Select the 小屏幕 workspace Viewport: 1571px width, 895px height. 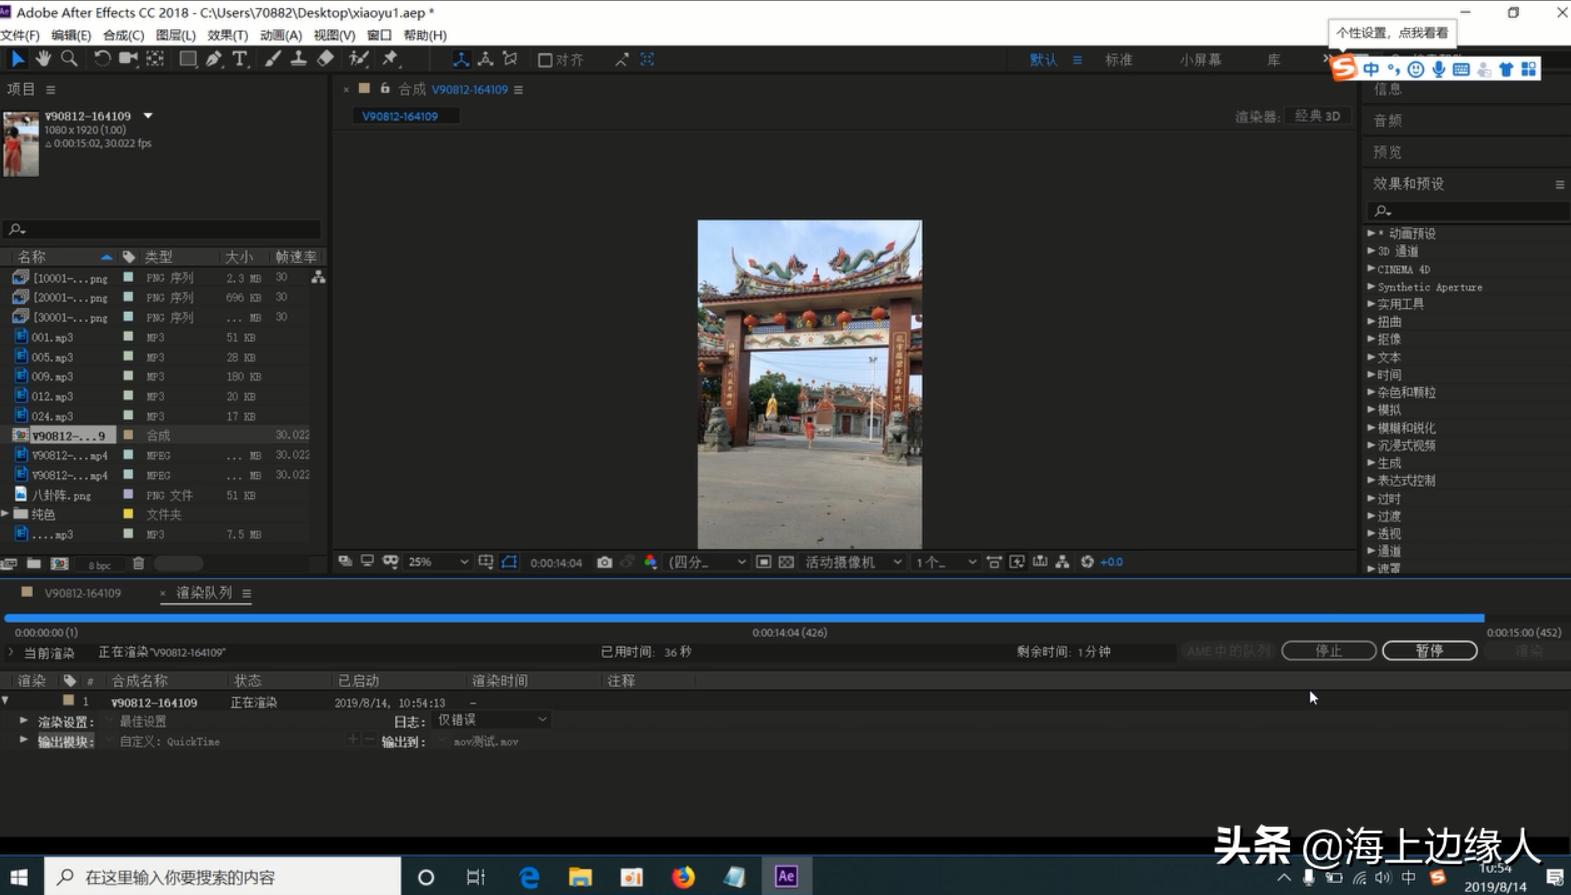[x=1199, y=60]
